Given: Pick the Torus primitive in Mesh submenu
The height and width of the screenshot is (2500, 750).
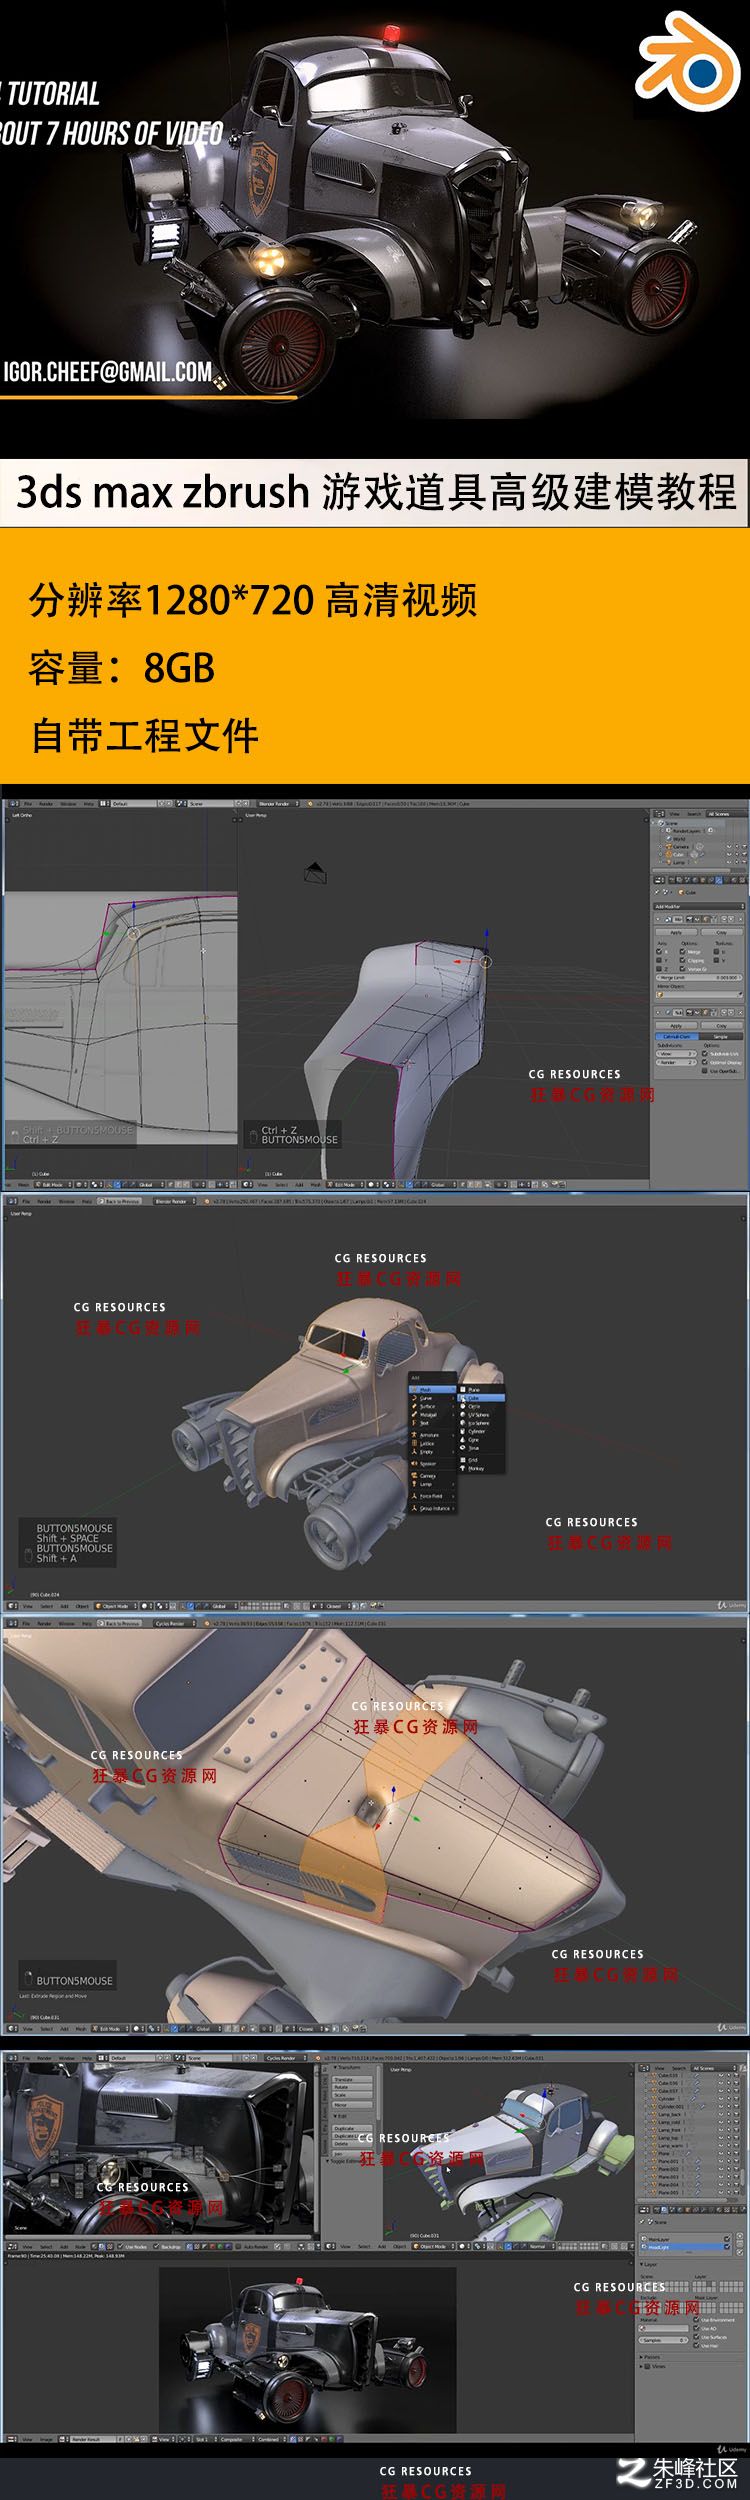Looking at the screenshot, I should click(x=481, y=1448).
